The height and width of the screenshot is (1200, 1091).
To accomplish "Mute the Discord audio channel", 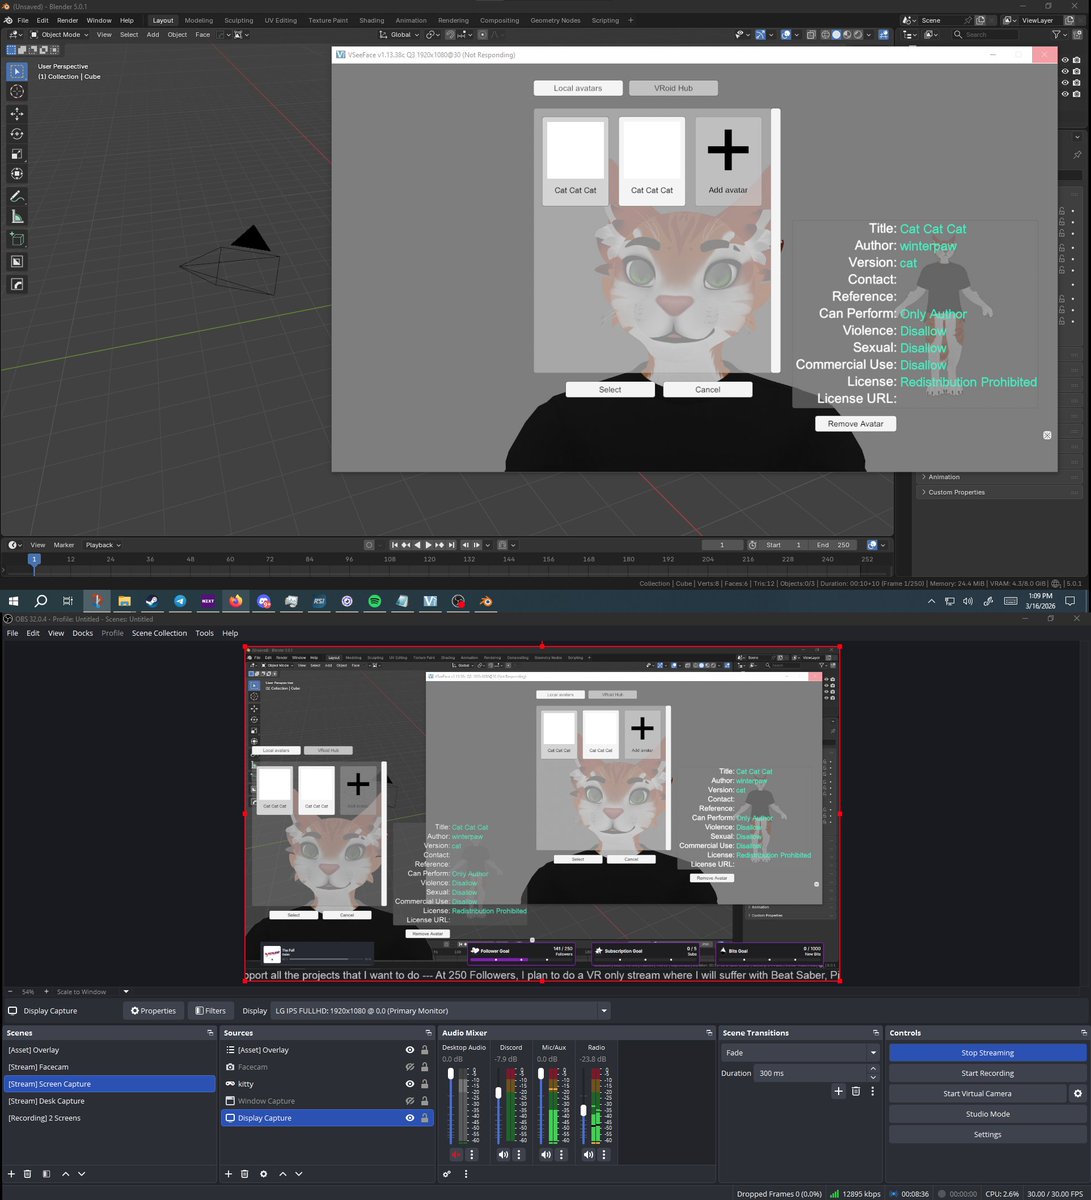I will pos(503,1154).
